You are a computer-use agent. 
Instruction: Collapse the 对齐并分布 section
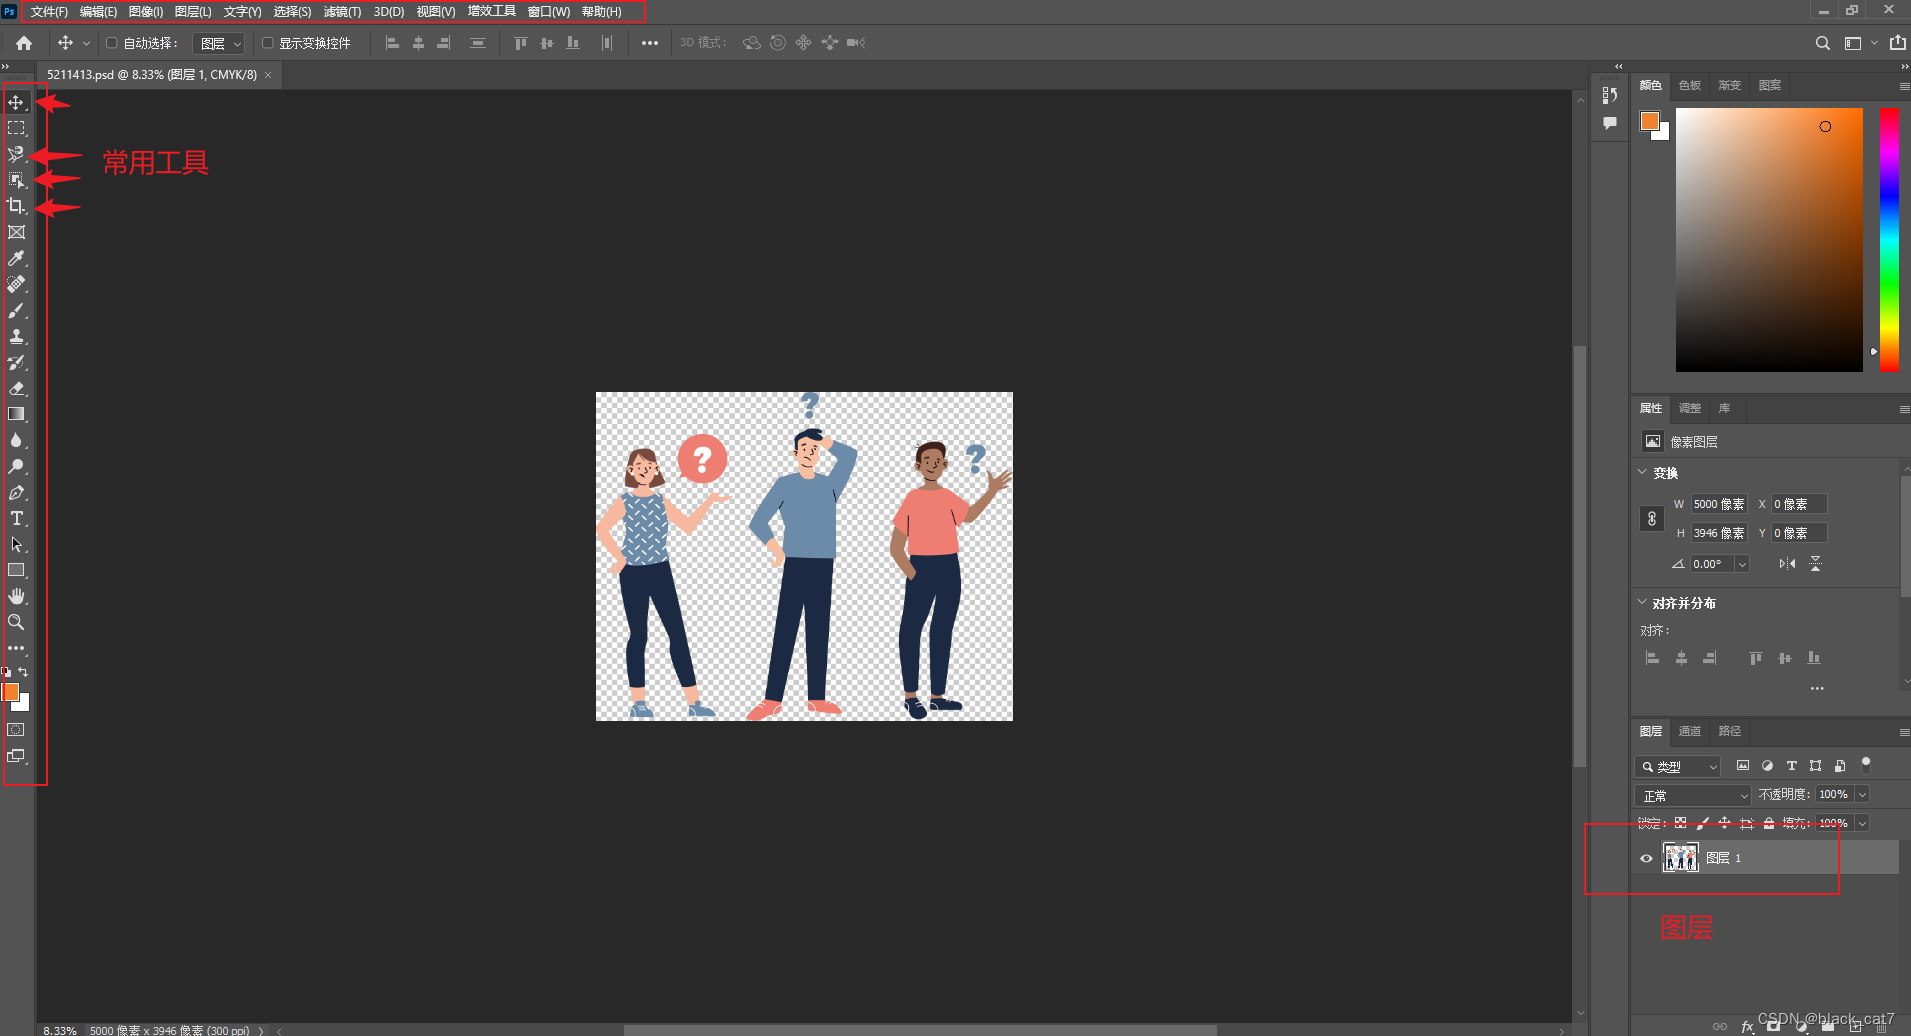1642,602
